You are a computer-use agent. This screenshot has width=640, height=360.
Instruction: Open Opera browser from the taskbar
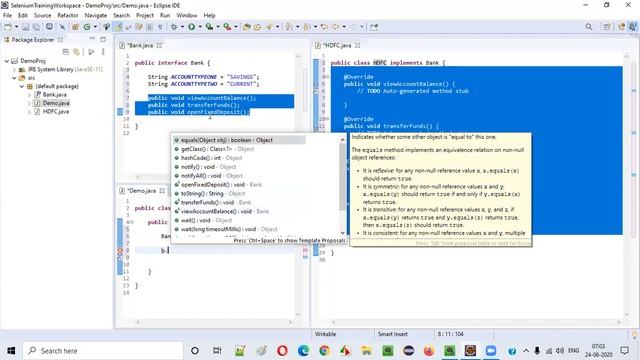tap(282, 351)
